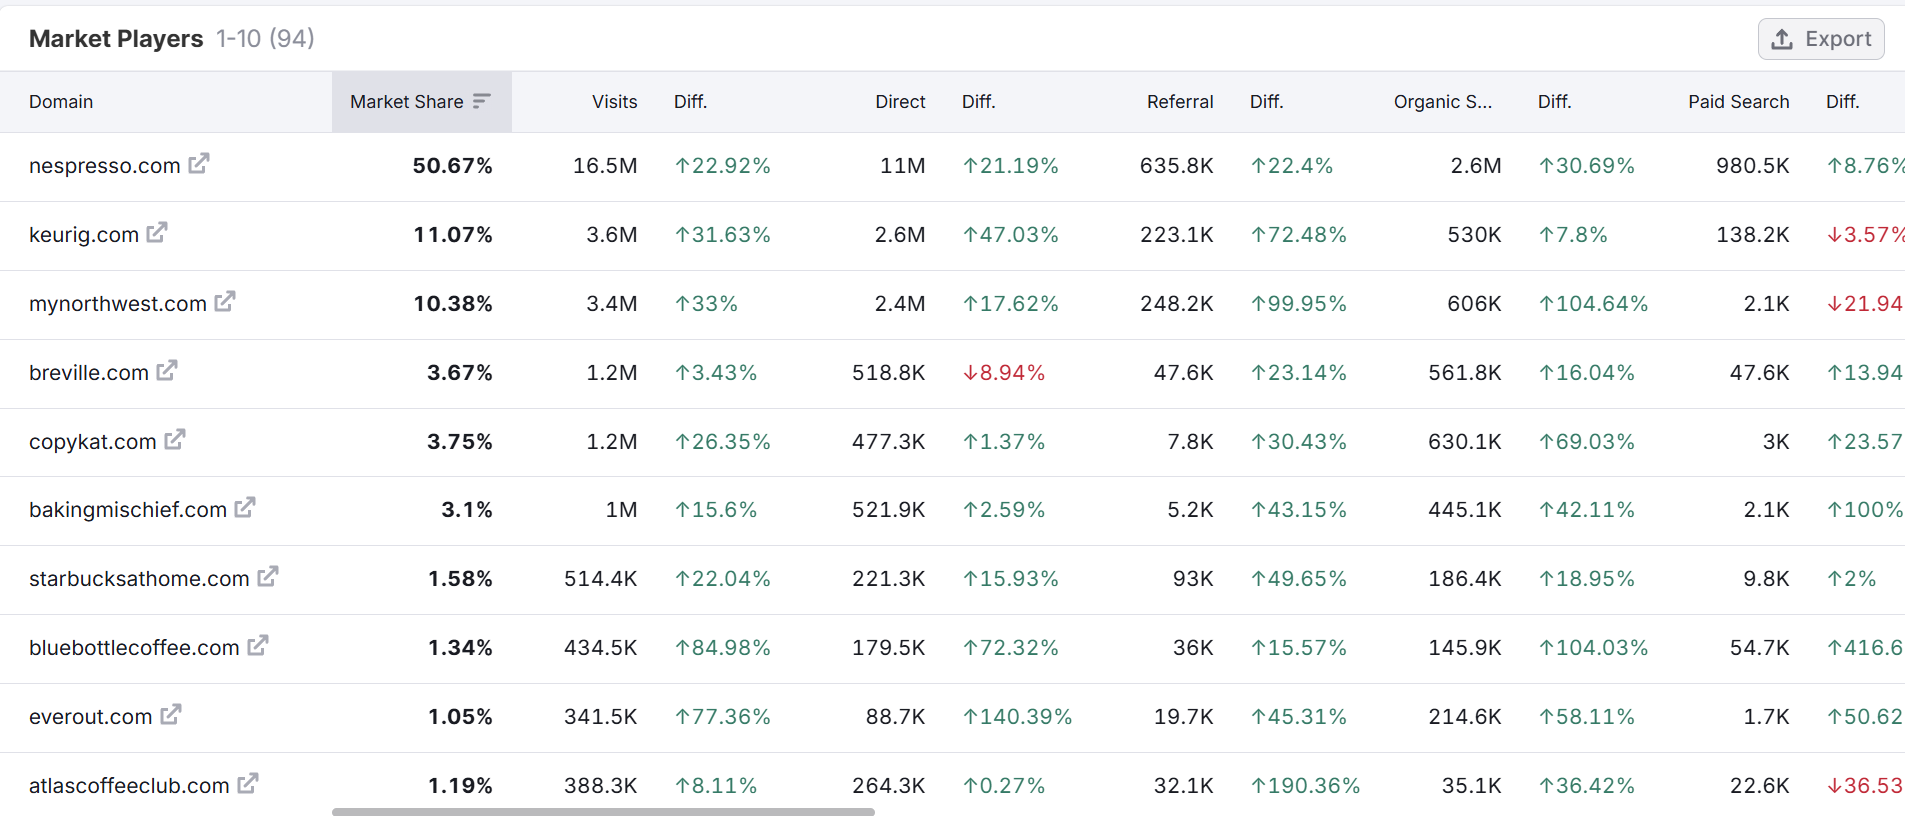The width and height of the screenshot is (1905, 816).
Task: Click the horizontal table scrollbar
Action: 603,811
